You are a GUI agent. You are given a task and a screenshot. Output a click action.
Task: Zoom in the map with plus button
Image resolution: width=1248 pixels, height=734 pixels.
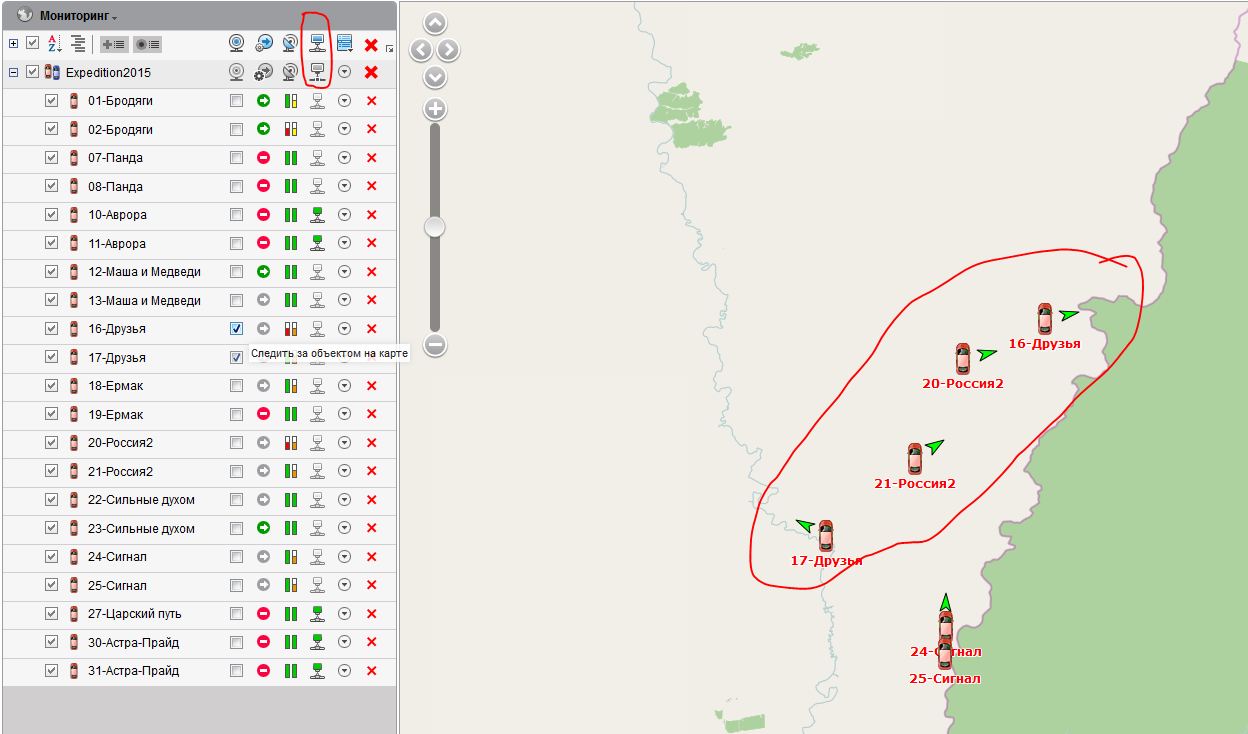[435, 109]
